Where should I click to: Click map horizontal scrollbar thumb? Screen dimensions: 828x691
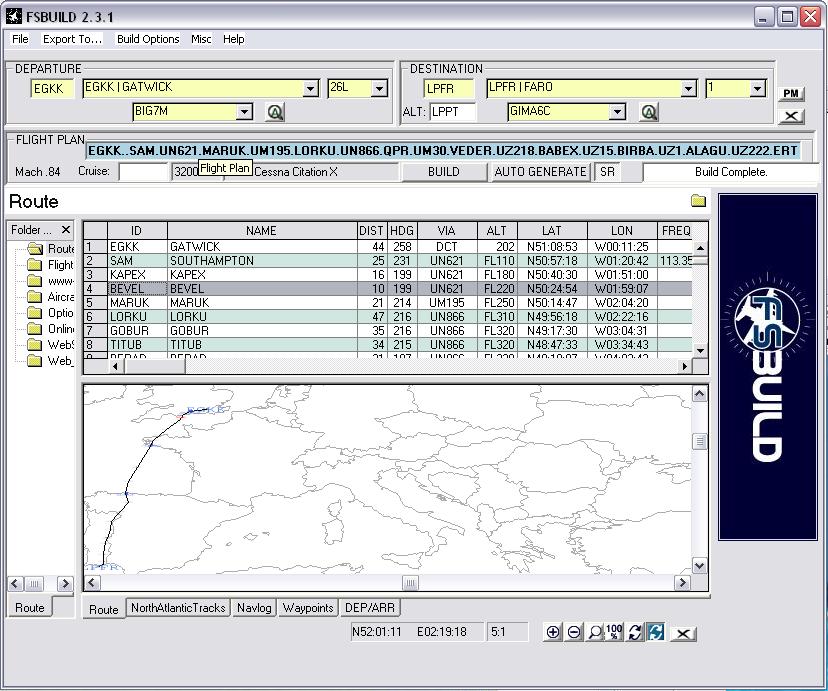[410, 583]
